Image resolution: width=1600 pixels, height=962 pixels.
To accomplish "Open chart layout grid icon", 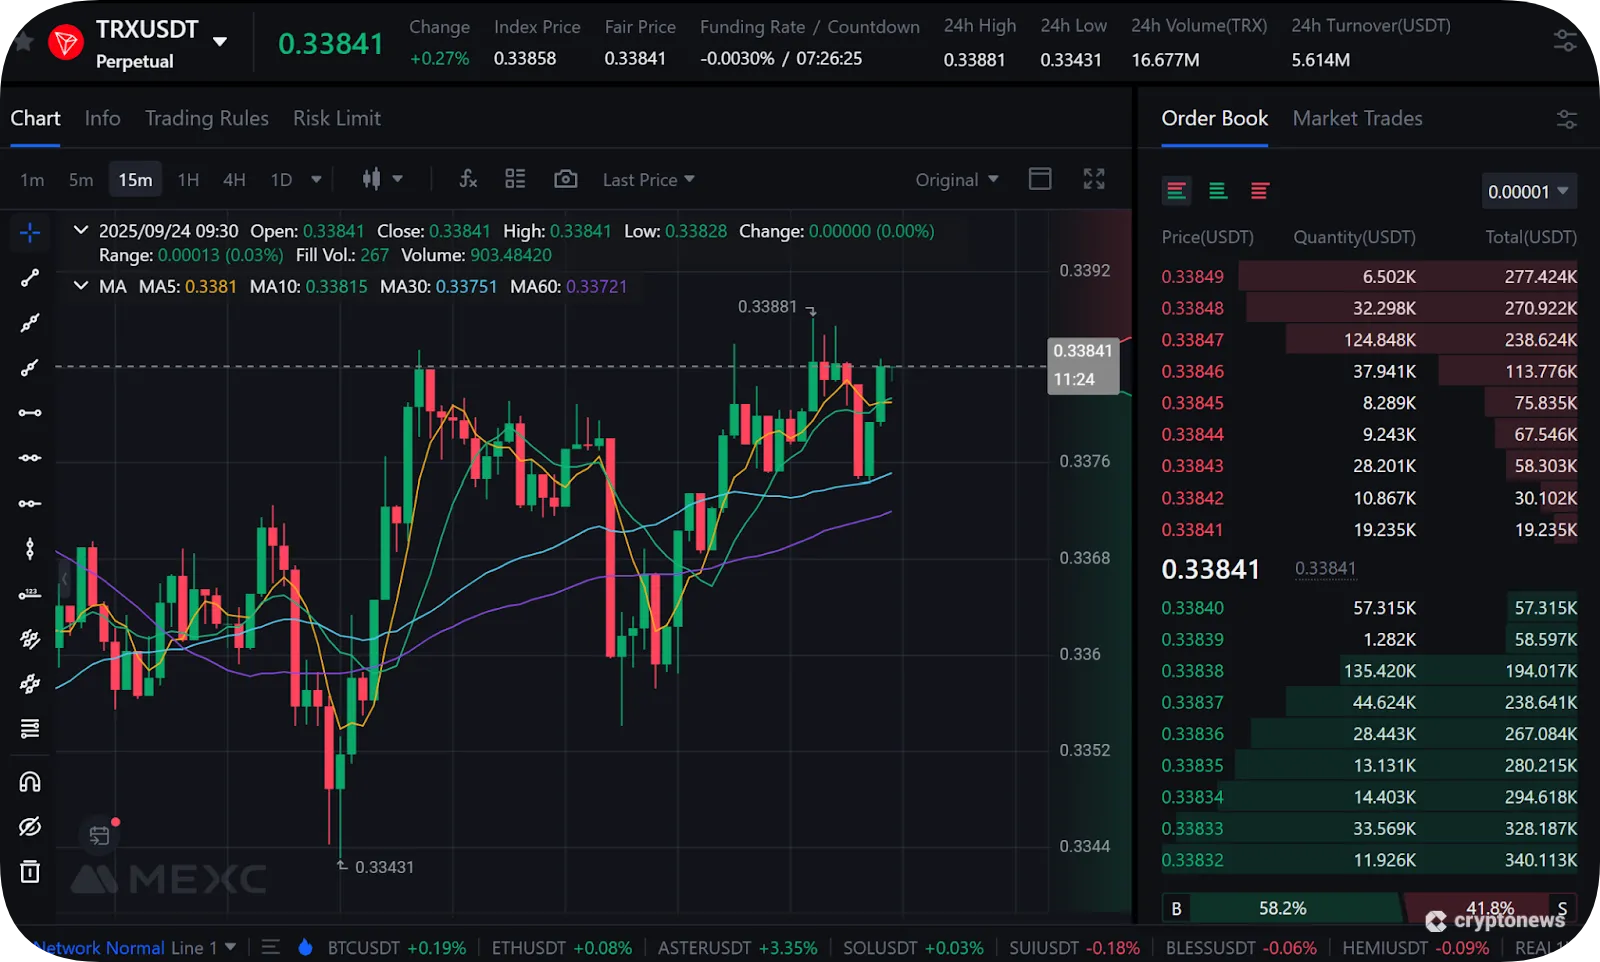I will point(515,179).
